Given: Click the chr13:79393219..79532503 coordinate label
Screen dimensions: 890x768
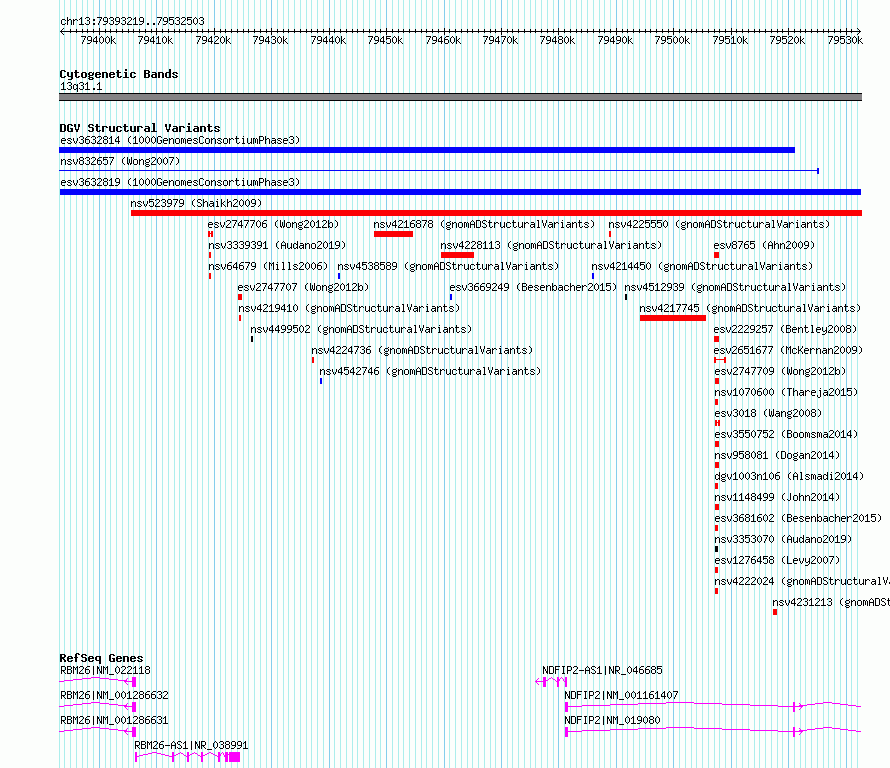Looking at the screenshot, I should pos(132,22).
